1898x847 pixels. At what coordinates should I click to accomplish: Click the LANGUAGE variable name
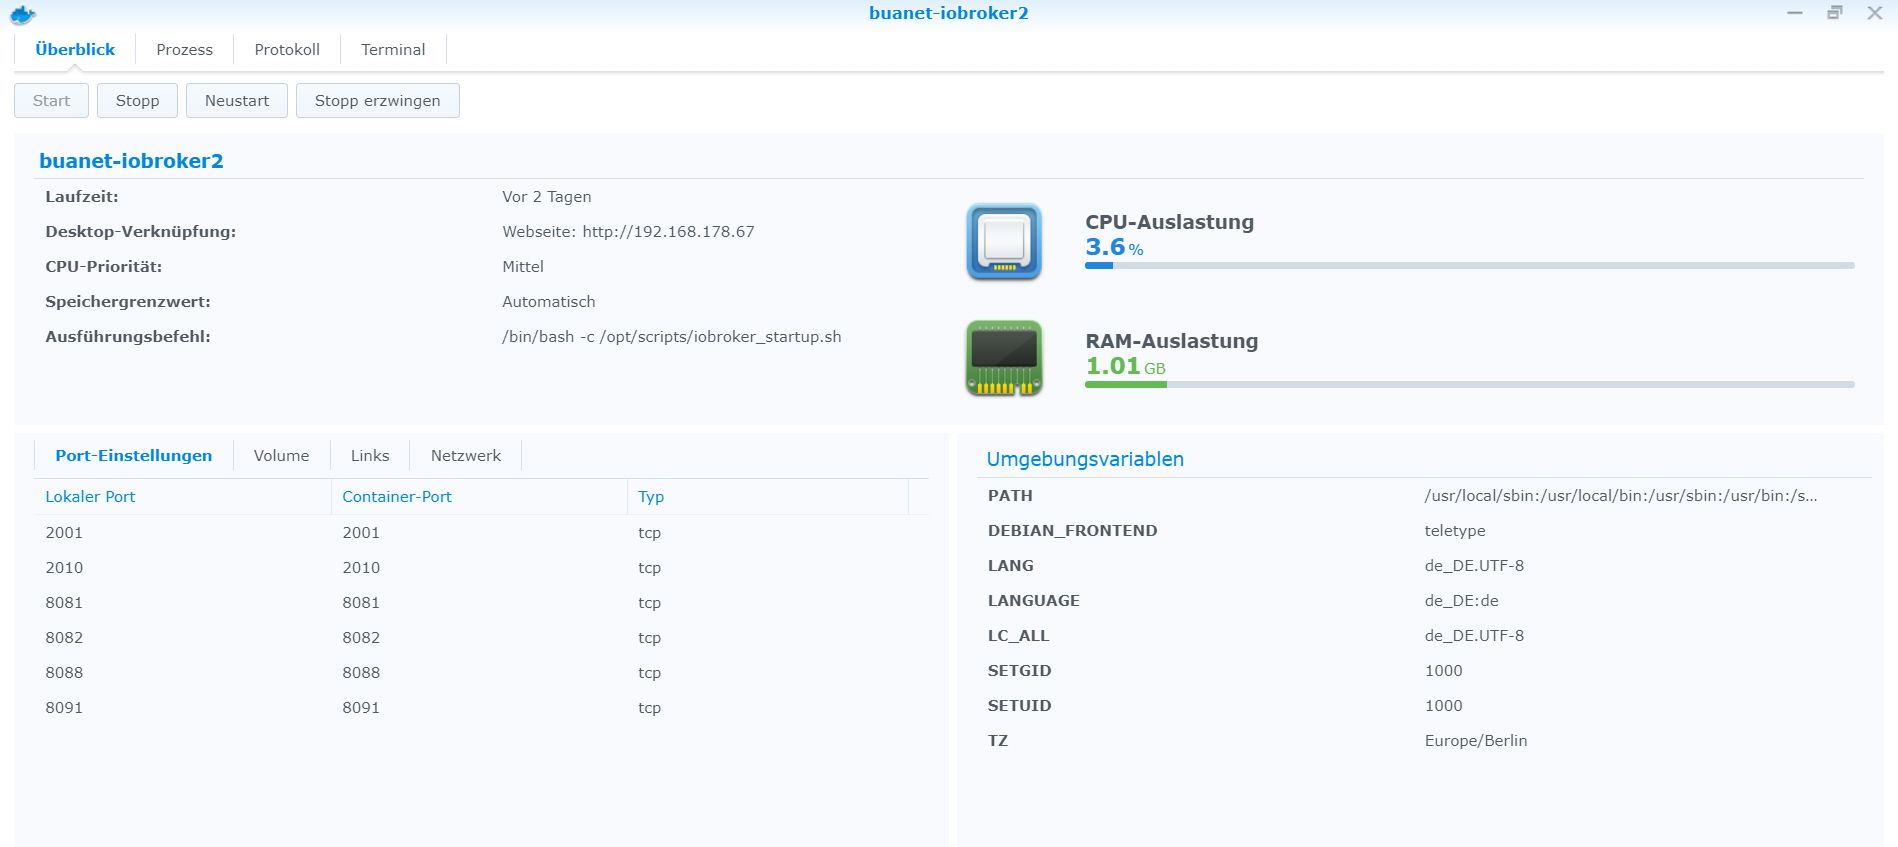1033,600
